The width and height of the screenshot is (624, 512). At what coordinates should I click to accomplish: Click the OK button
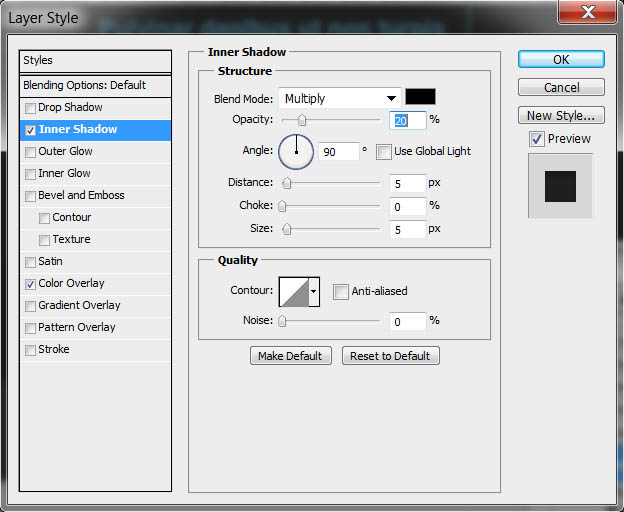561,59
